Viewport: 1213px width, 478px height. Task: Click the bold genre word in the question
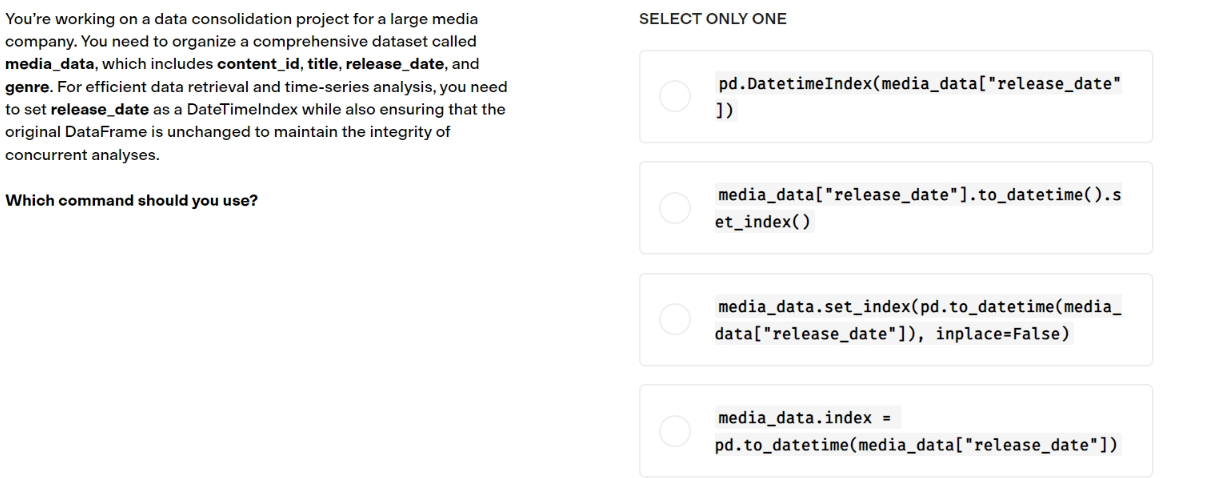coord(27,87)
